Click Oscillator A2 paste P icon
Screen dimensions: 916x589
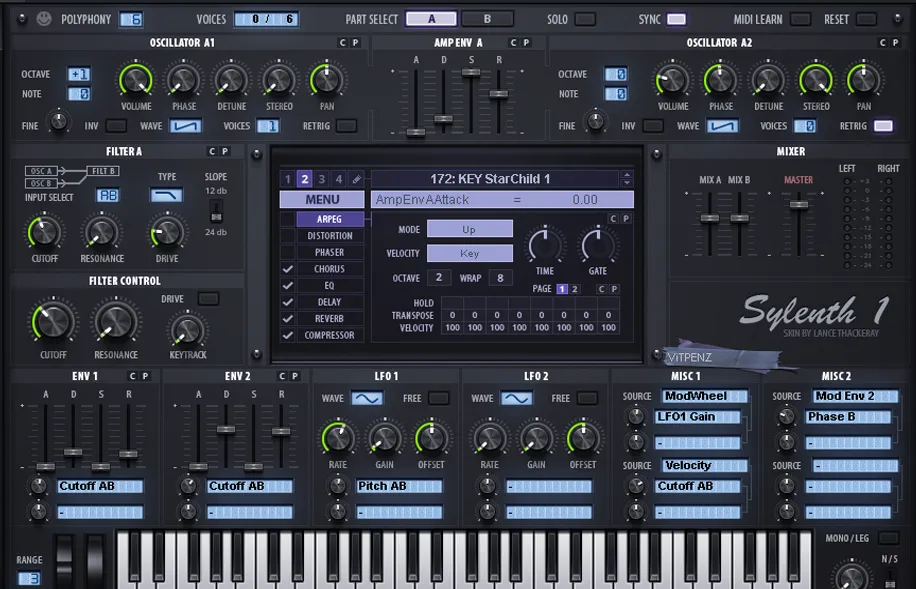pos(895,43)
